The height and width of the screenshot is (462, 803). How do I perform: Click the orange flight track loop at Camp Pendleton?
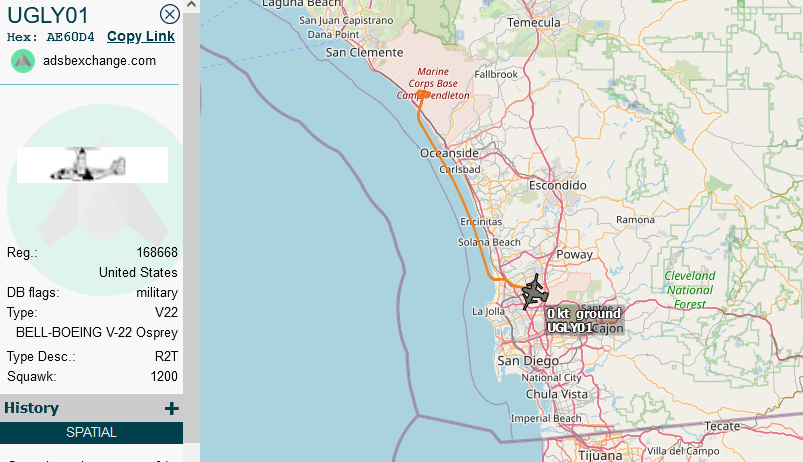[422, 94]
